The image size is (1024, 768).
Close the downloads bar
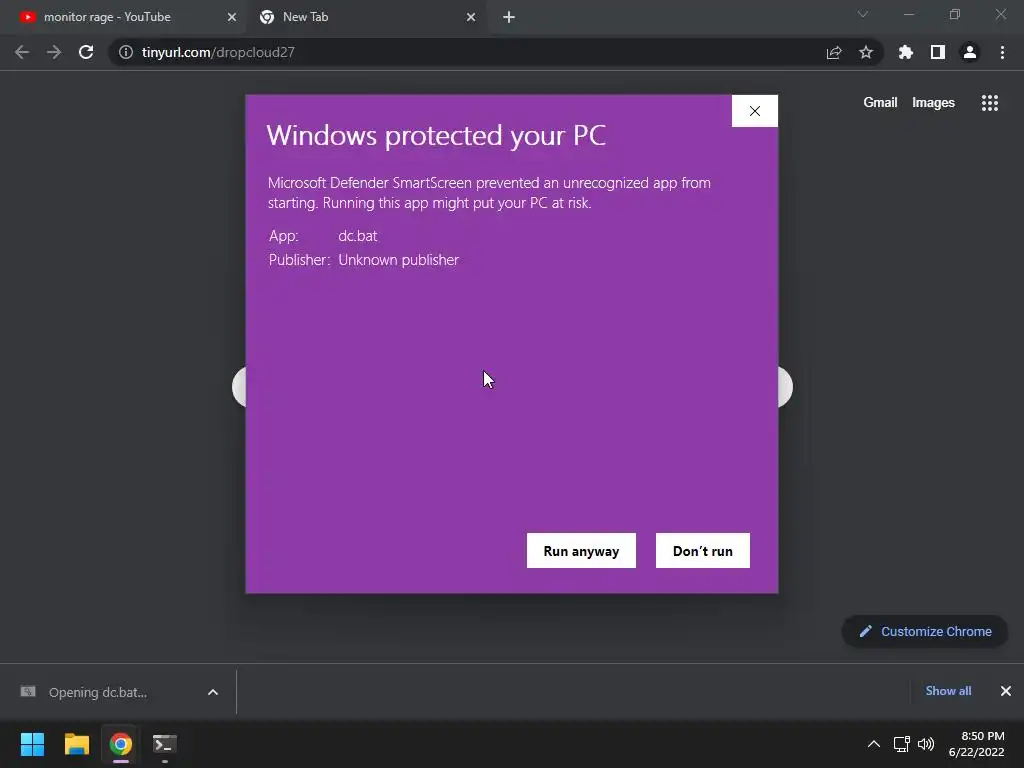pos(1006,691)
